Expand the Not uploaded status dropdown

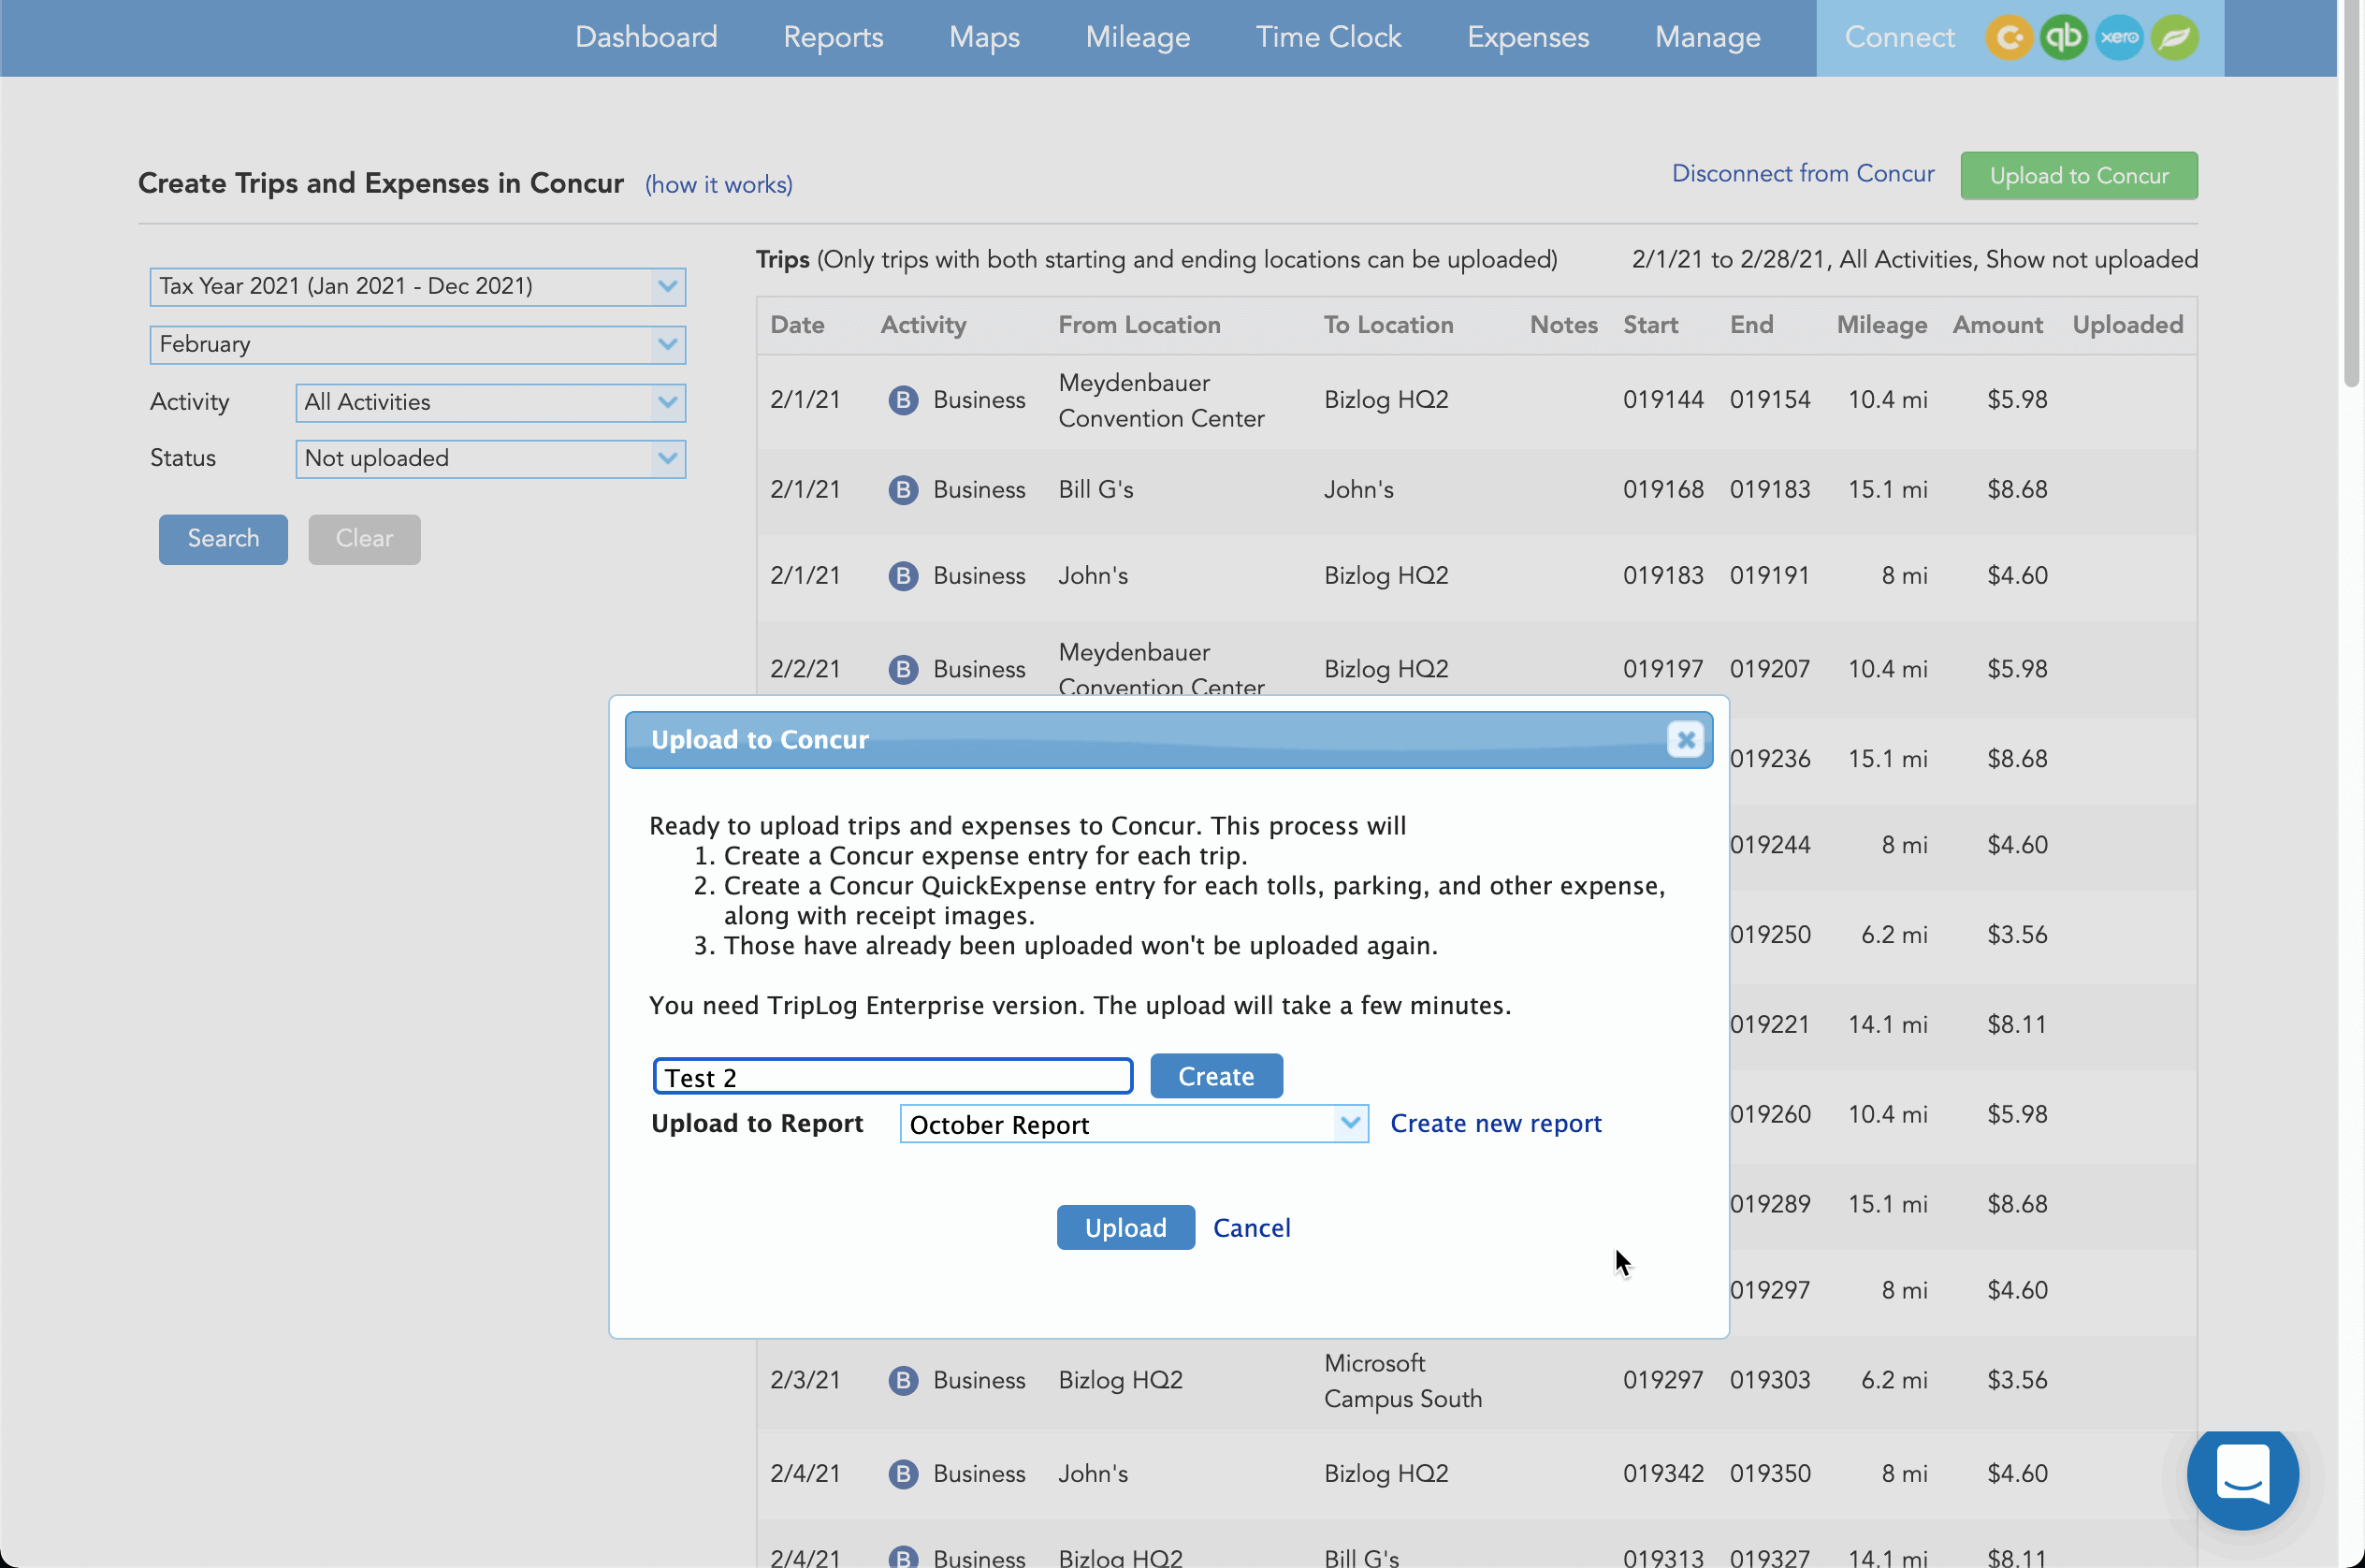(490, 459)
